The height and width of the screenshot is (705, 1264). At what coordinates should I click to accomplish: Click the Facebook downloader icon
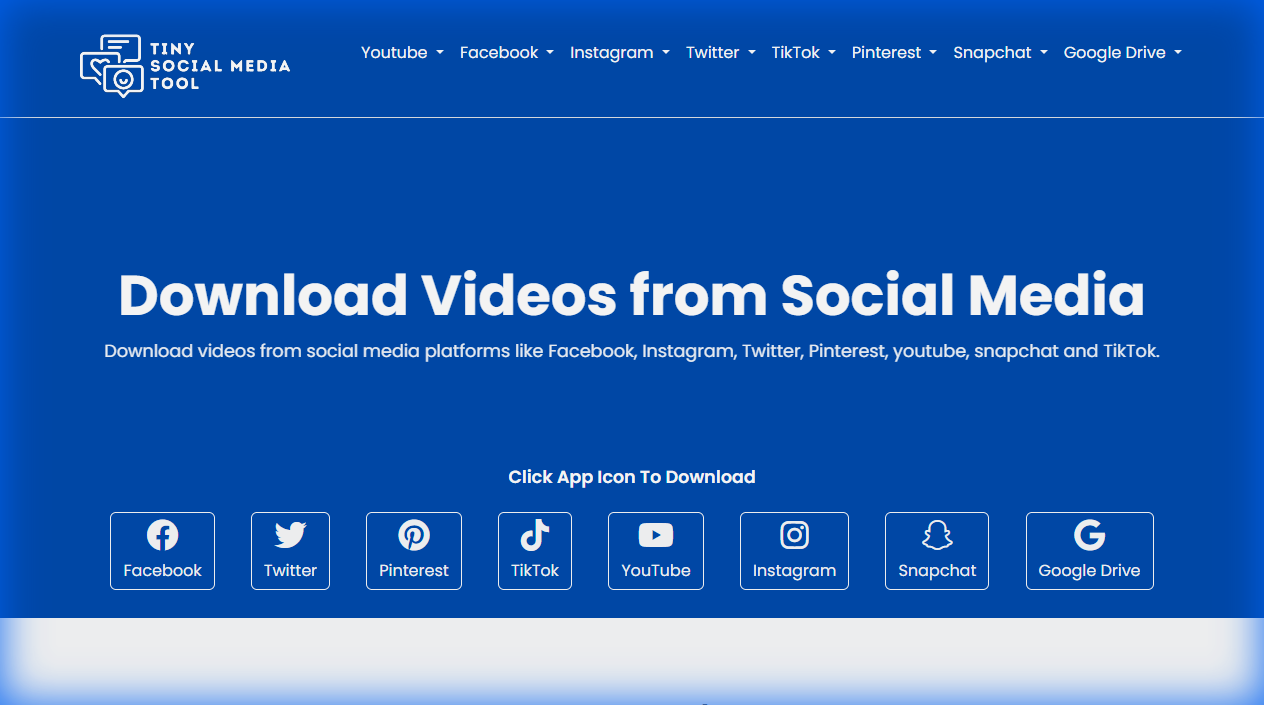tap(162, 535)
